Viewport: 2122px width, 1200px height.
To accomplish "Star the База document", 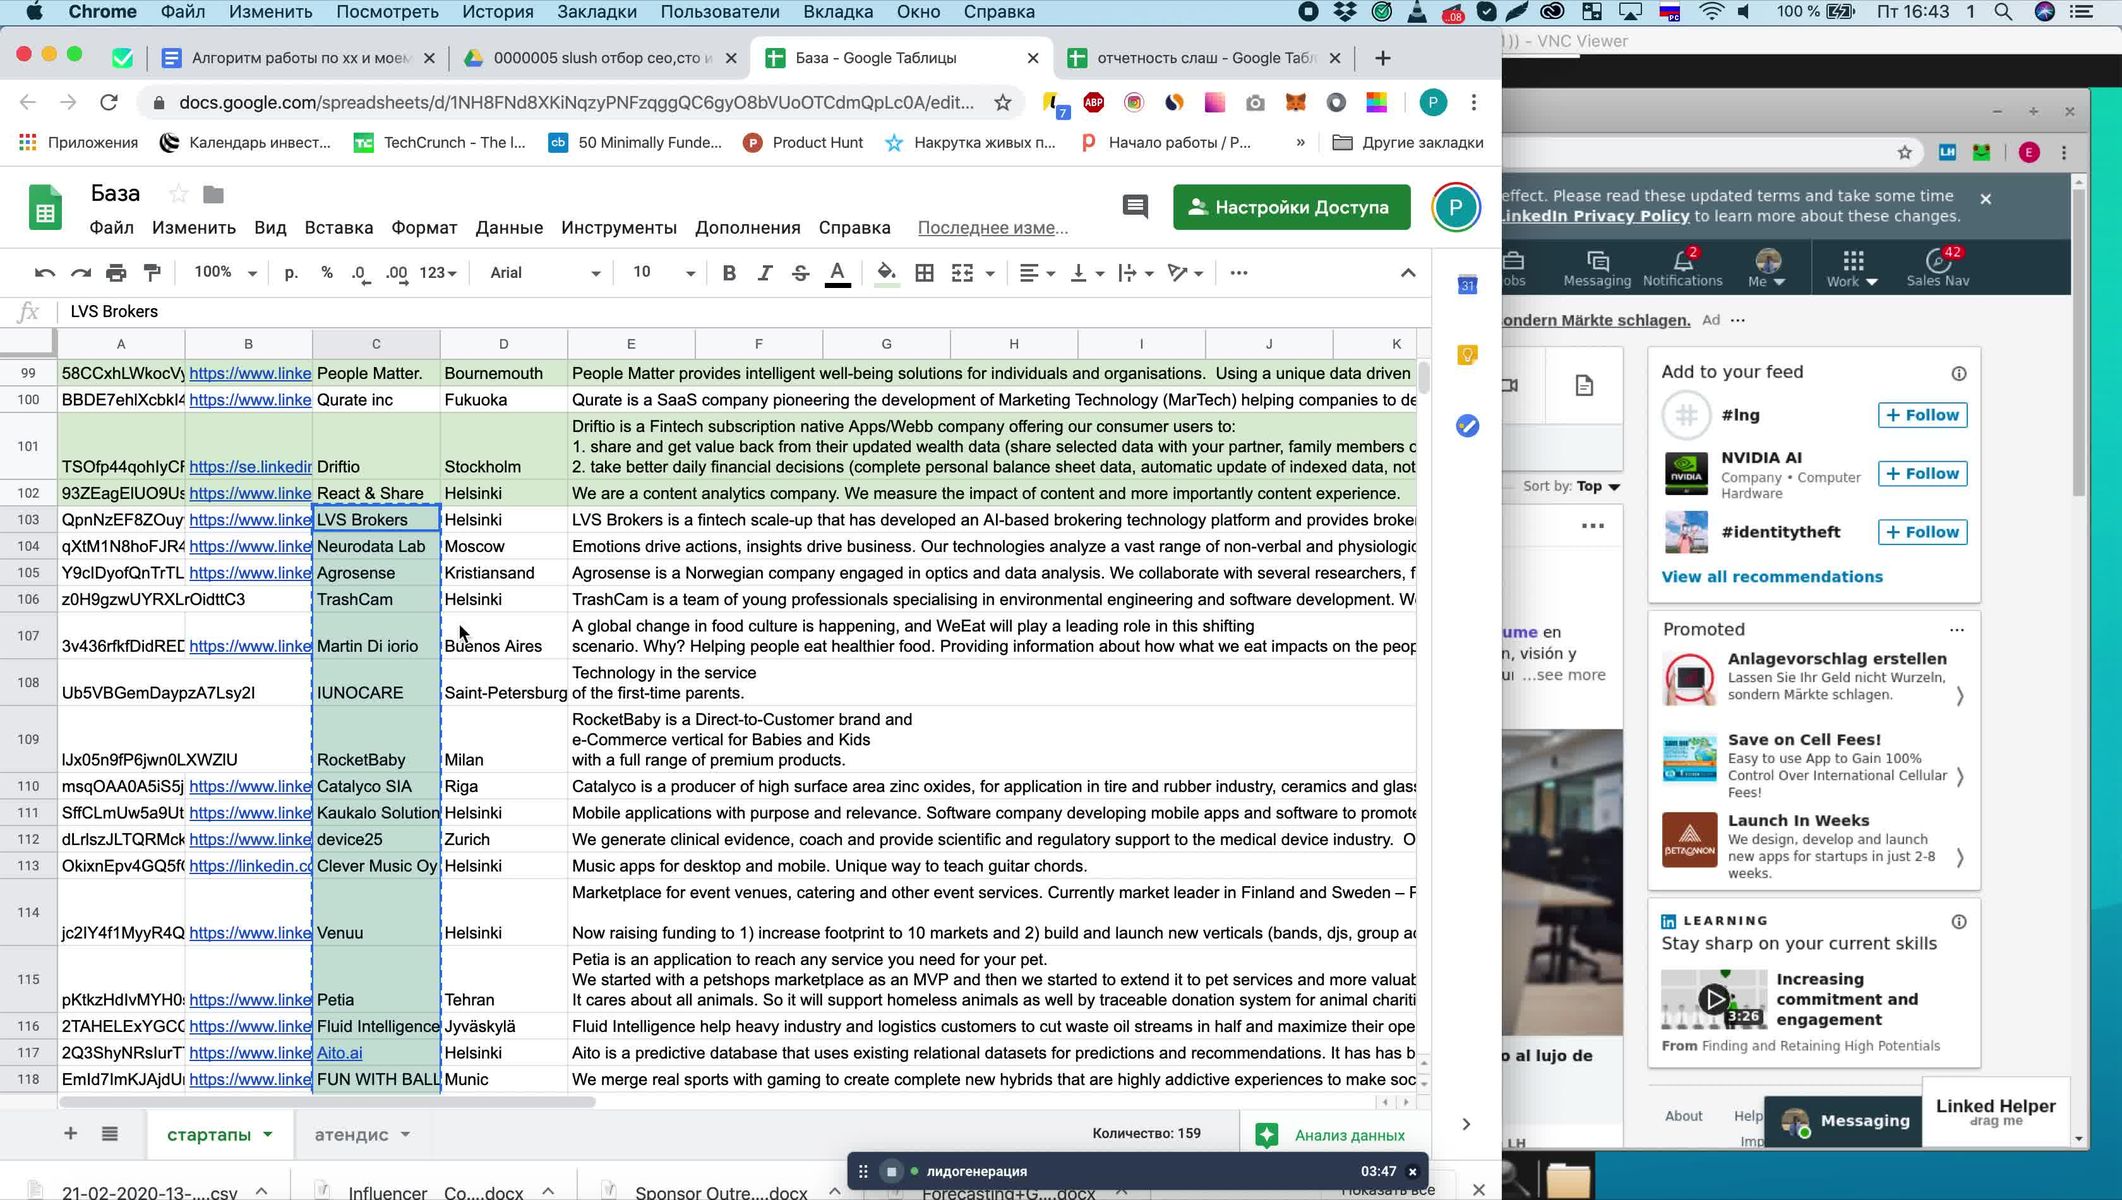I will click(x=178, y=194).
